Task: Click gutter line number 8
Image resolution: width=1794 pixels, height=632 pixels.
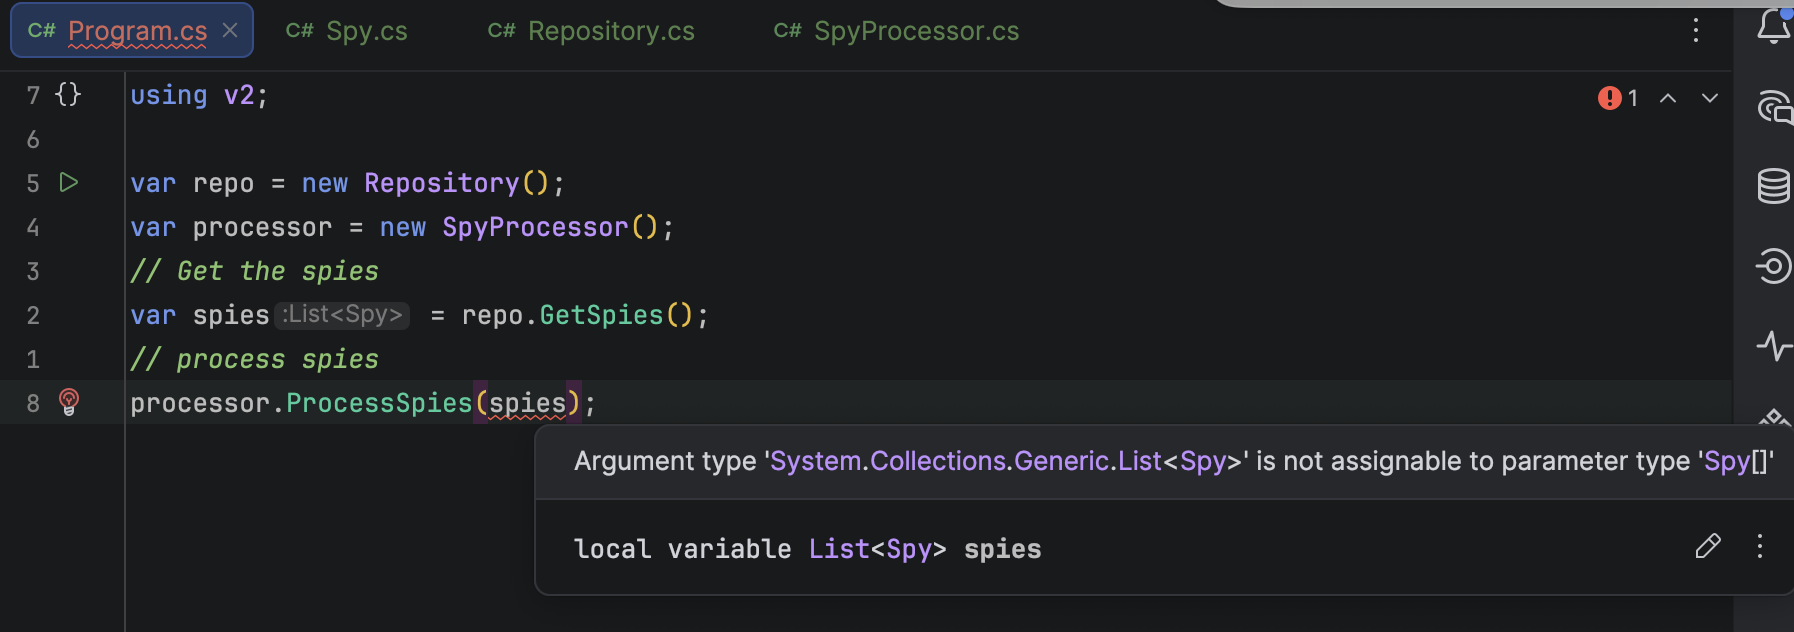Action: pos(33,403)
